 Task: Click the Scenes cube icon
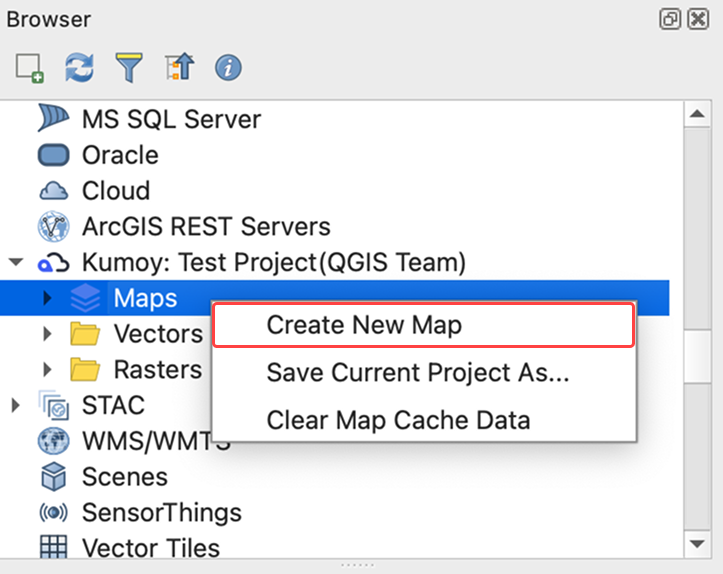tap(53, 476)
